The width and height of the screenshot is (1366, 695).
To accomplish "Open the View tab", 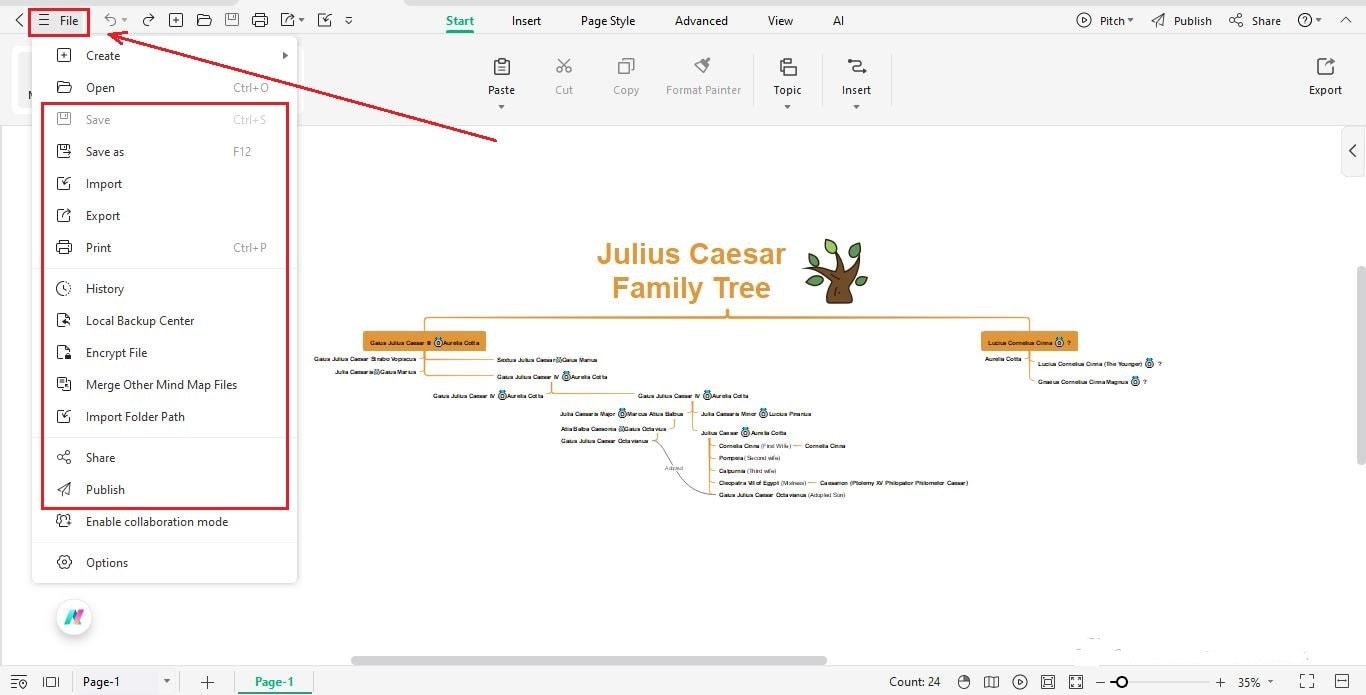I will point(780,20).
